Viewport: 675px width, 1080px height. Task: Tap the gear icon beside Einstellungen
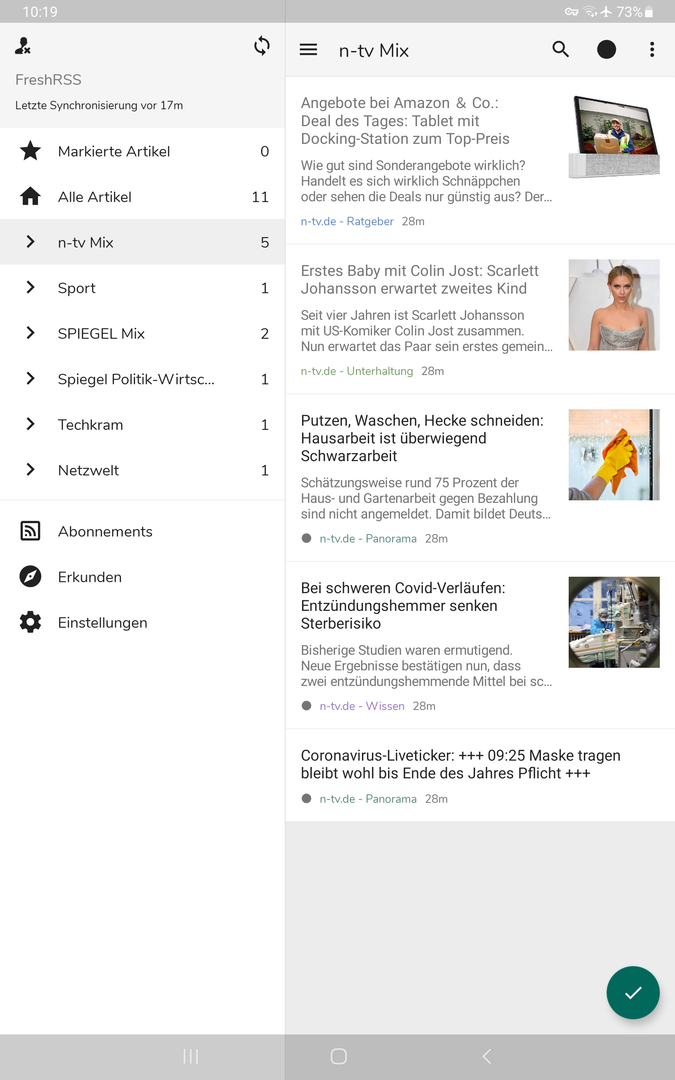pos(30,622)
